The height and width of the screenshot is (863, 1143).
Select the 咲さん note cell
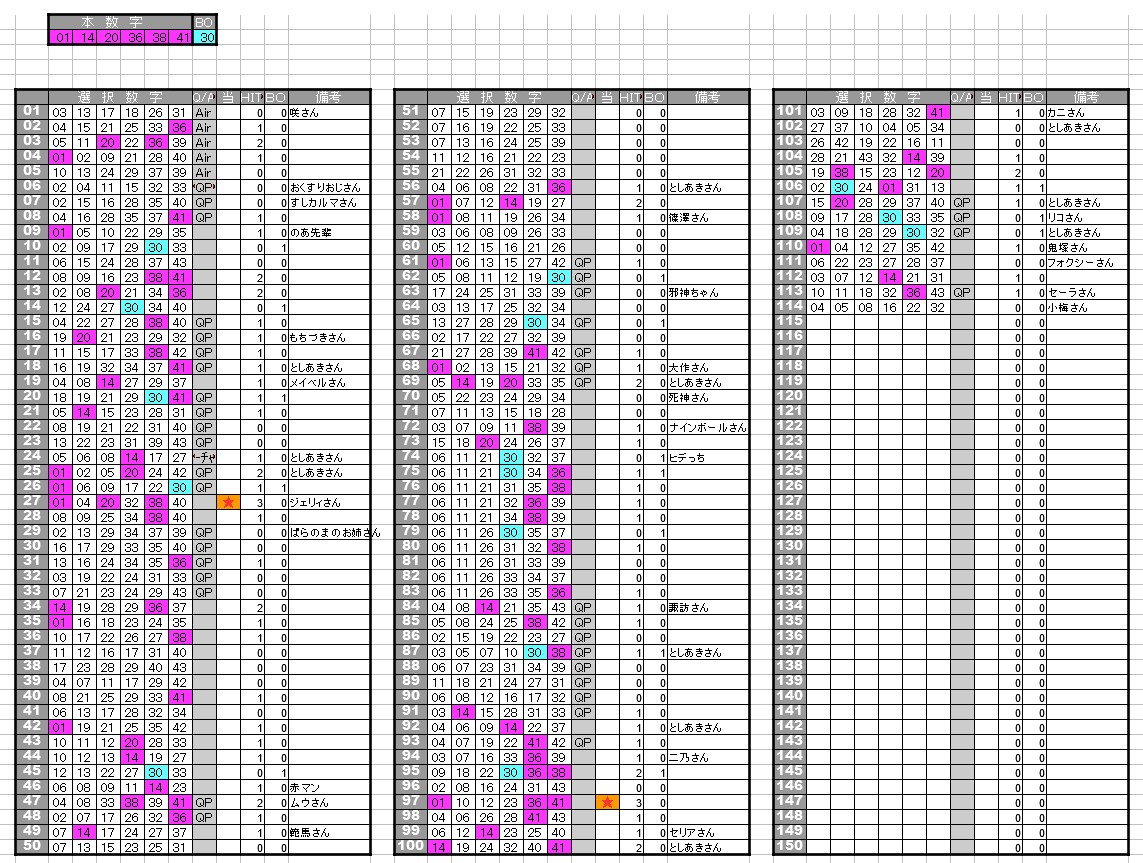[x=329, y=112]
